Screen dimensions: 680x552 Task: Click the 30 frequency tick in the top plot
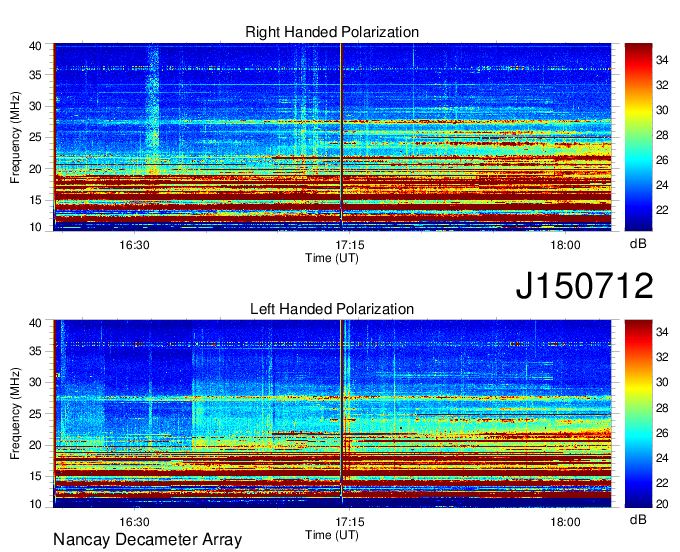point(35,106)
